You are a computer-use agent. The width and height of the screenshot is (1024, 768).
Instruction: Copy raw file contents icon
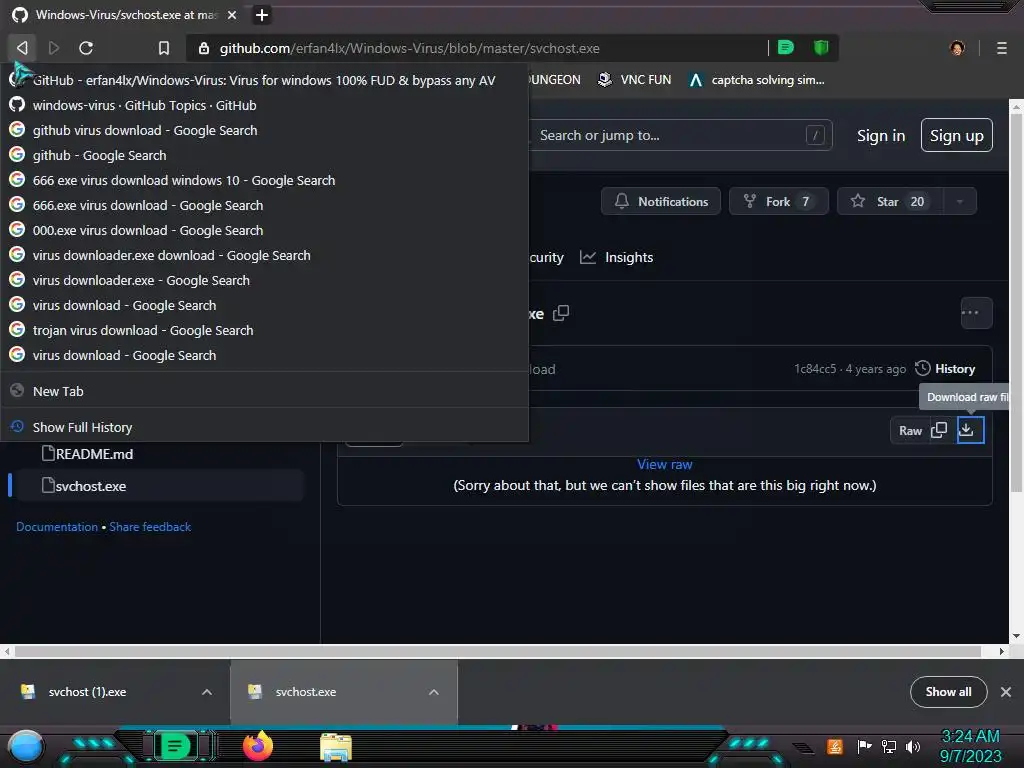(939, 430)
